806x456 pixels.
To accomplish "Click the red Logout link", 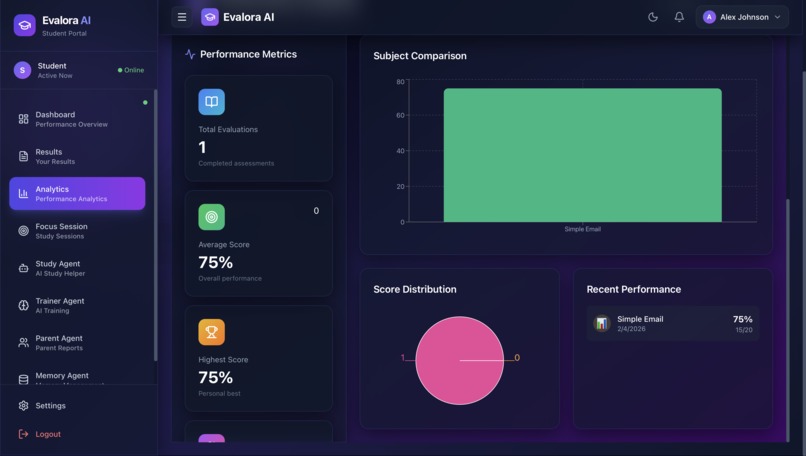I will click(48, 434).
